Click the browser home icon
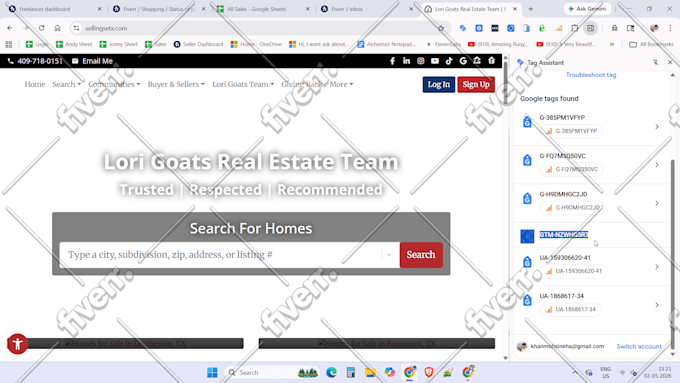This screenshot has width=680, height=383. coord(57,28)
